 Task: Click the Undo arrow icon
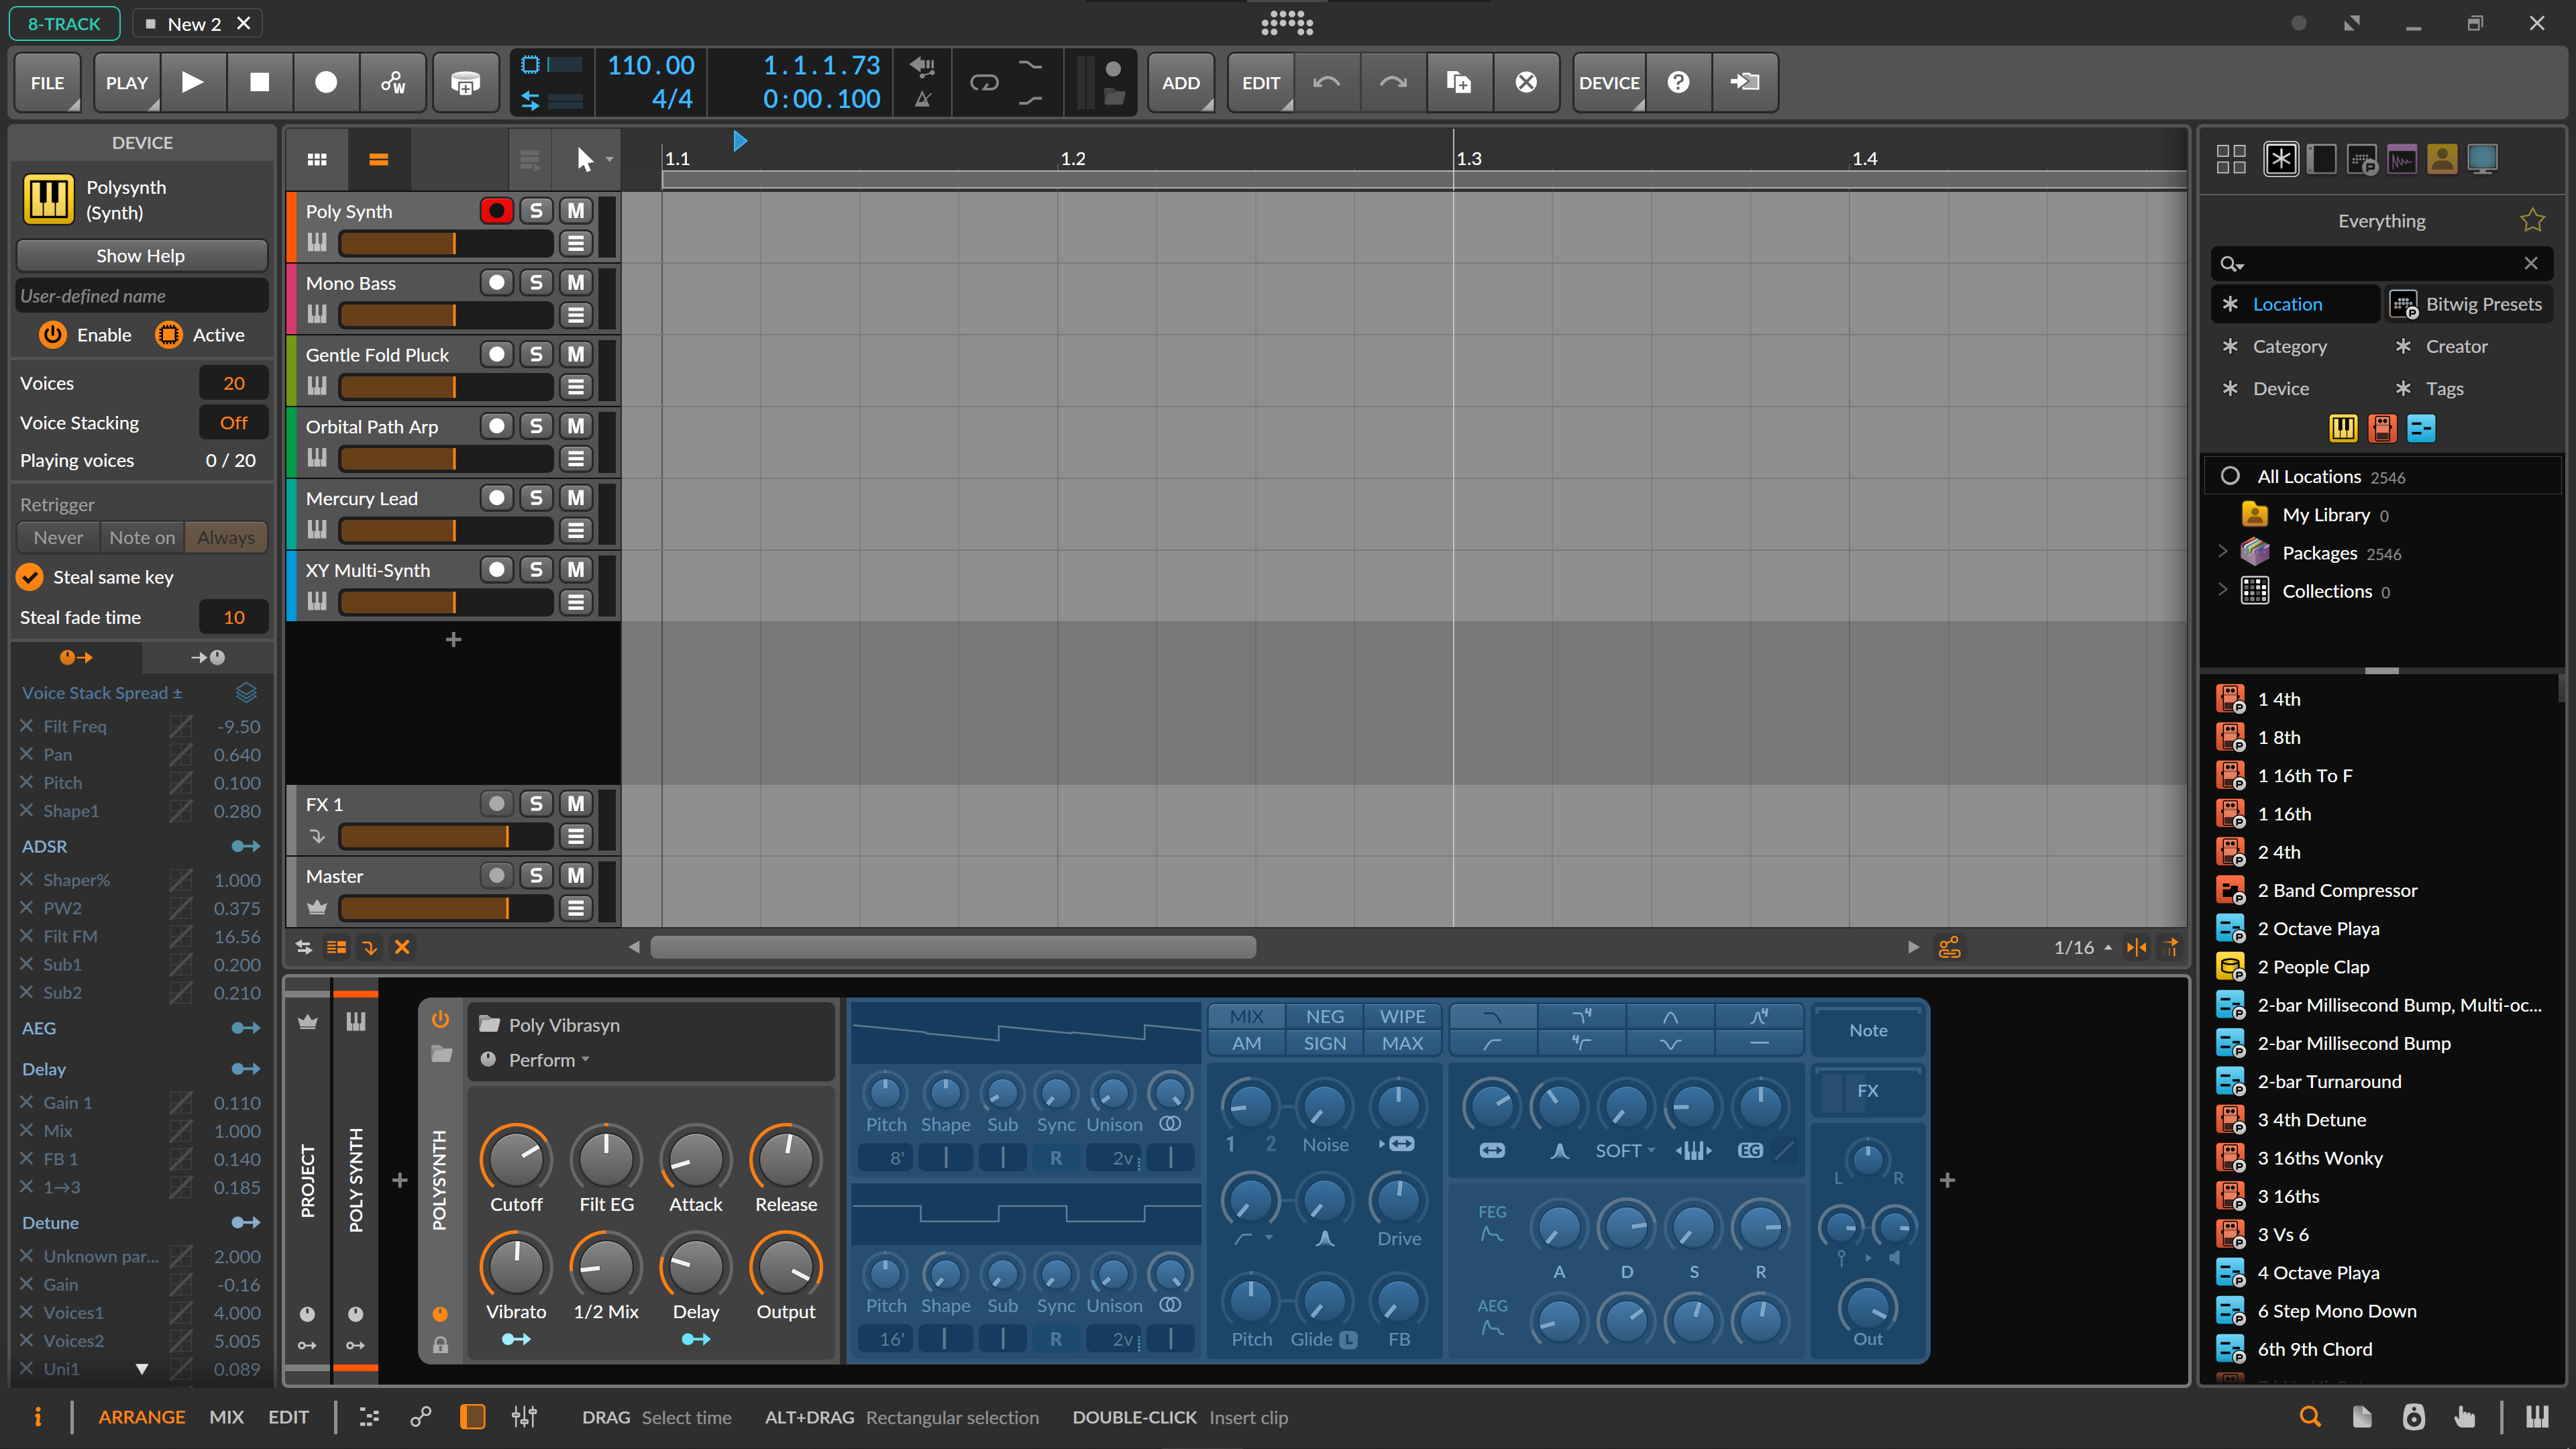(1327, 82)
